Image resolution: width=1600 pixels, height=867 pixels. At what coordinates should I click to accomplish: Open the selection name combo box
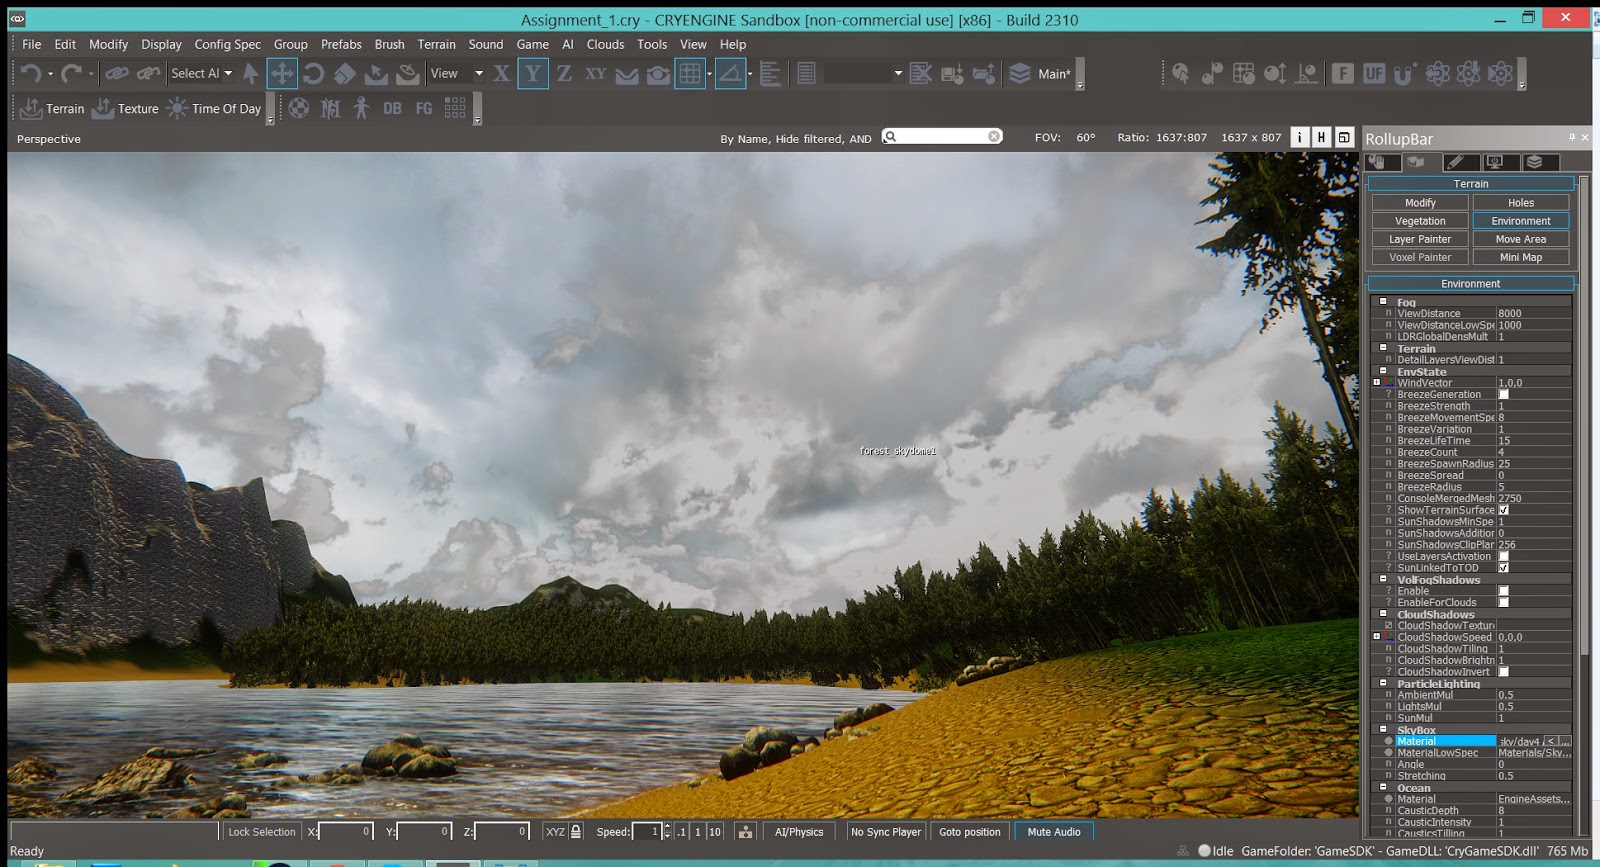pyautogui.click(x=863, y=73)
